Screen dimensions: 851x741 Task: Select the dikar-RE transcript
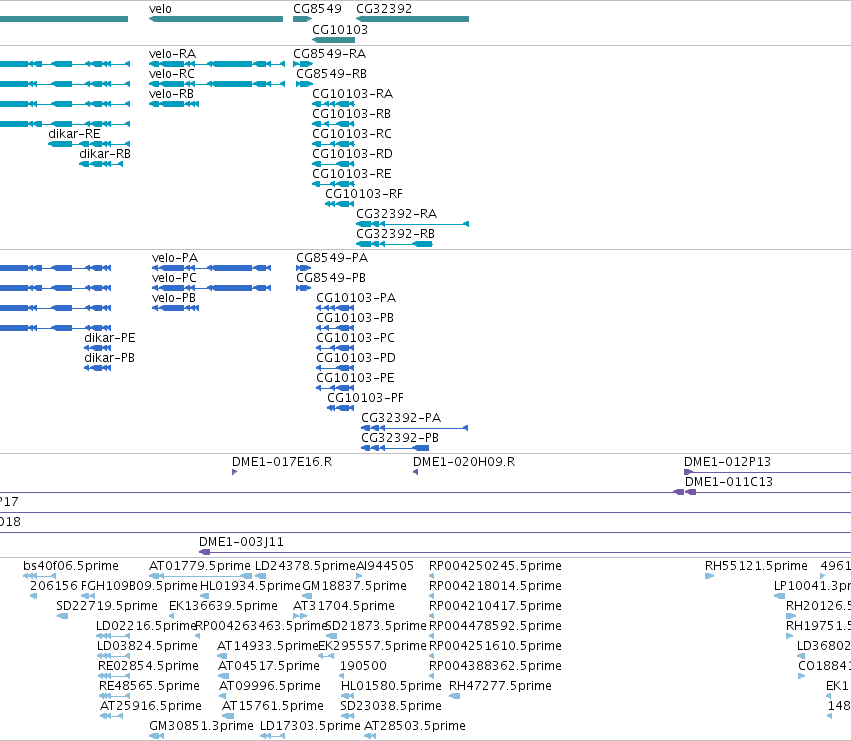click(89, 144)
